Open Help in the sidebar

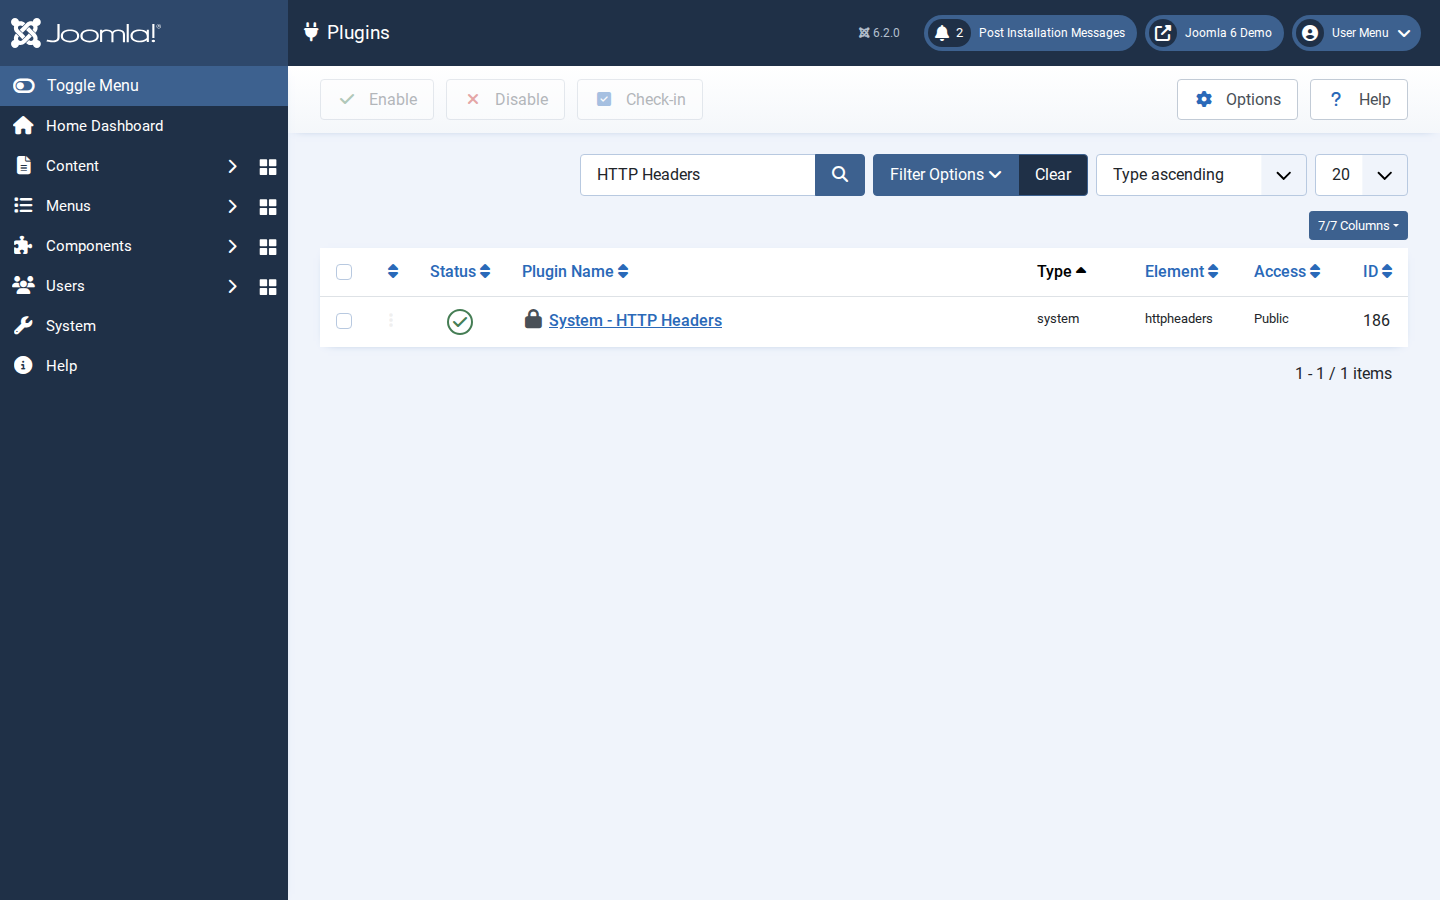[144, 366]
